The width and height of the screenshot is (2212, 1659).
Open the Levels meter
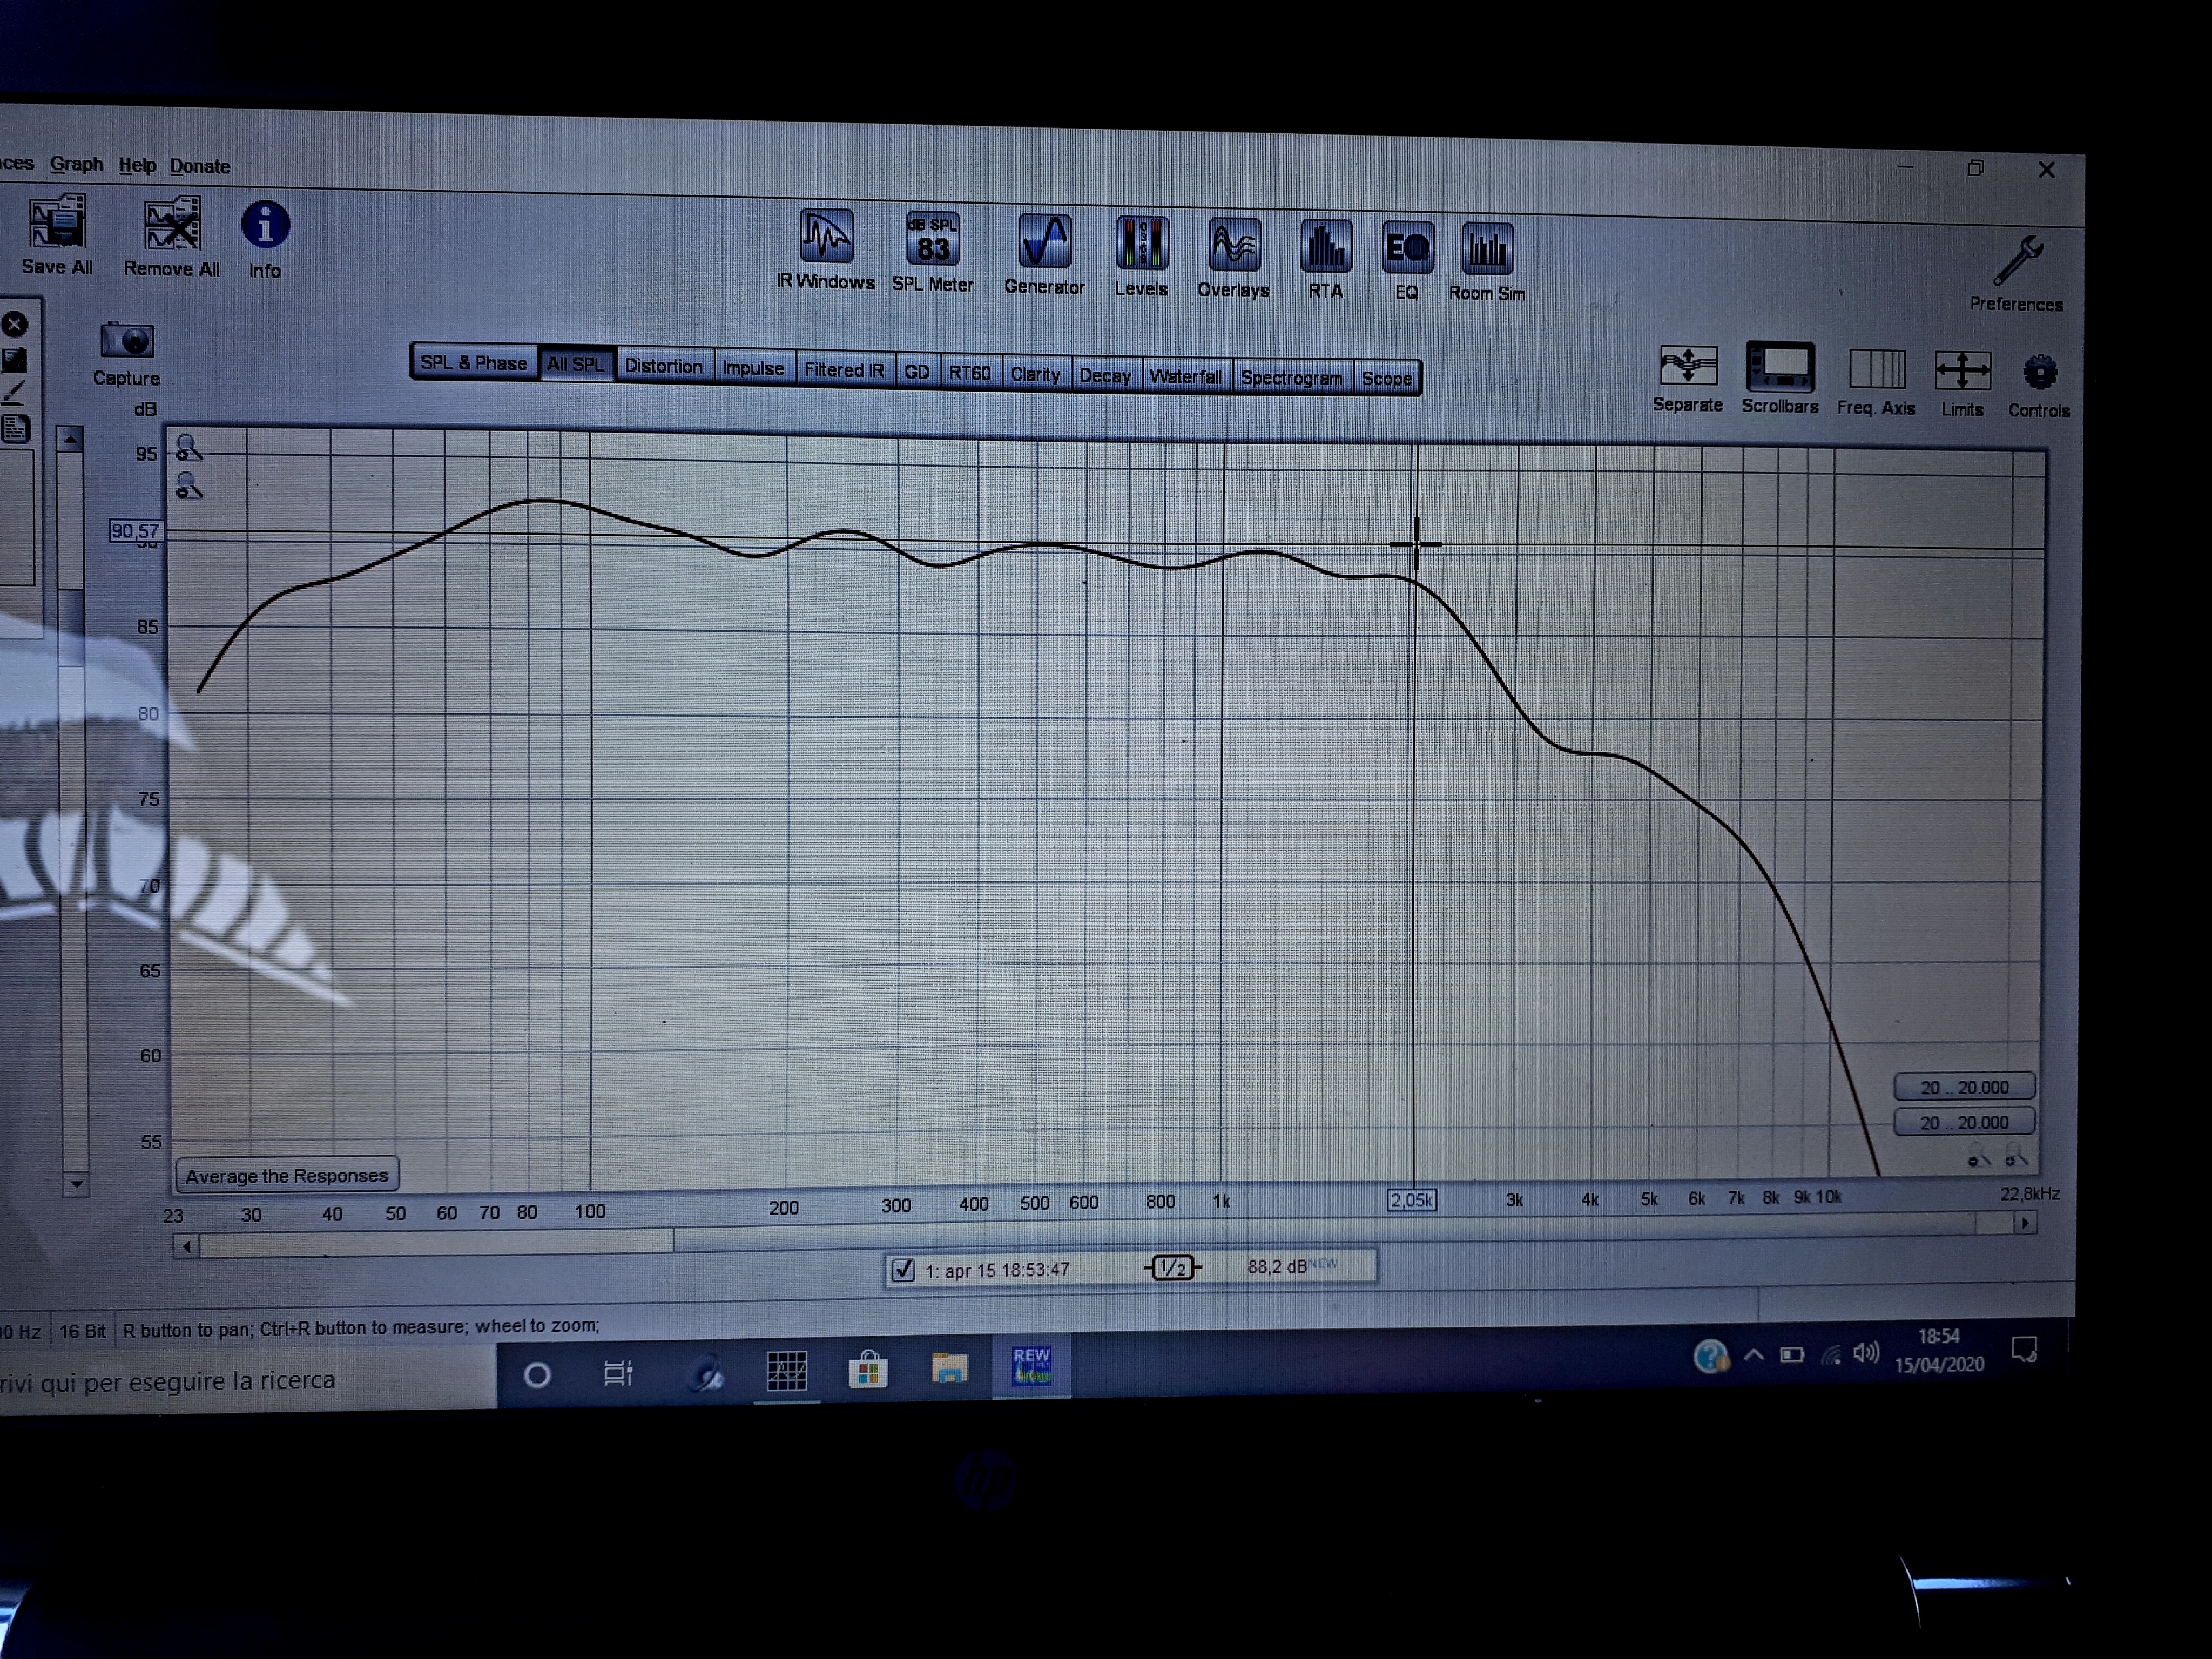coord(1141,244)
